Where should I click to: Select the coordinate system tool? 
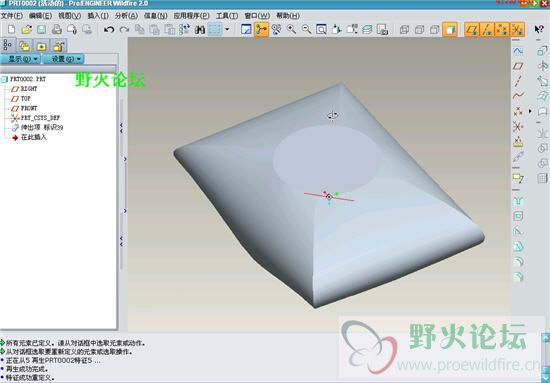[518, 126]
